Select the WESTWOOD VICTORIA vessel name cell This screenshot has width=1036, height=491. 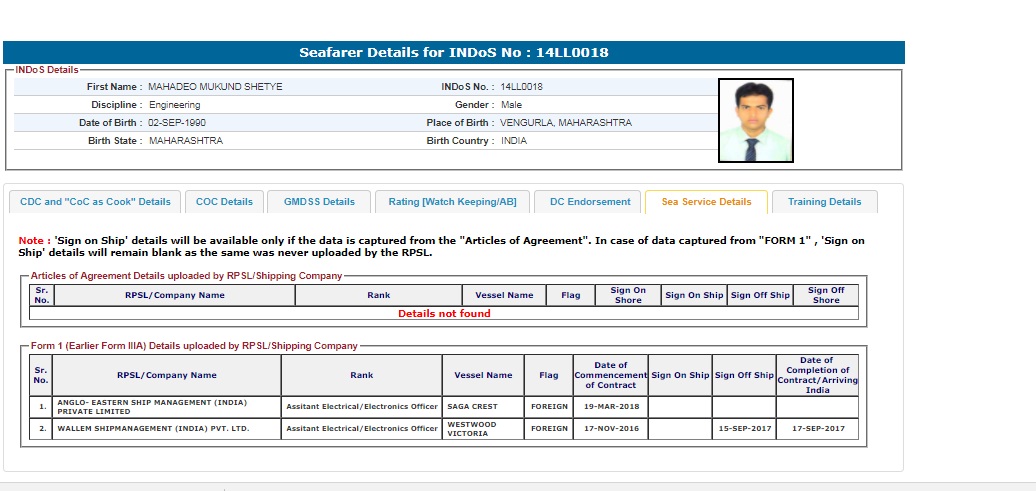click(x=483, y=428)
